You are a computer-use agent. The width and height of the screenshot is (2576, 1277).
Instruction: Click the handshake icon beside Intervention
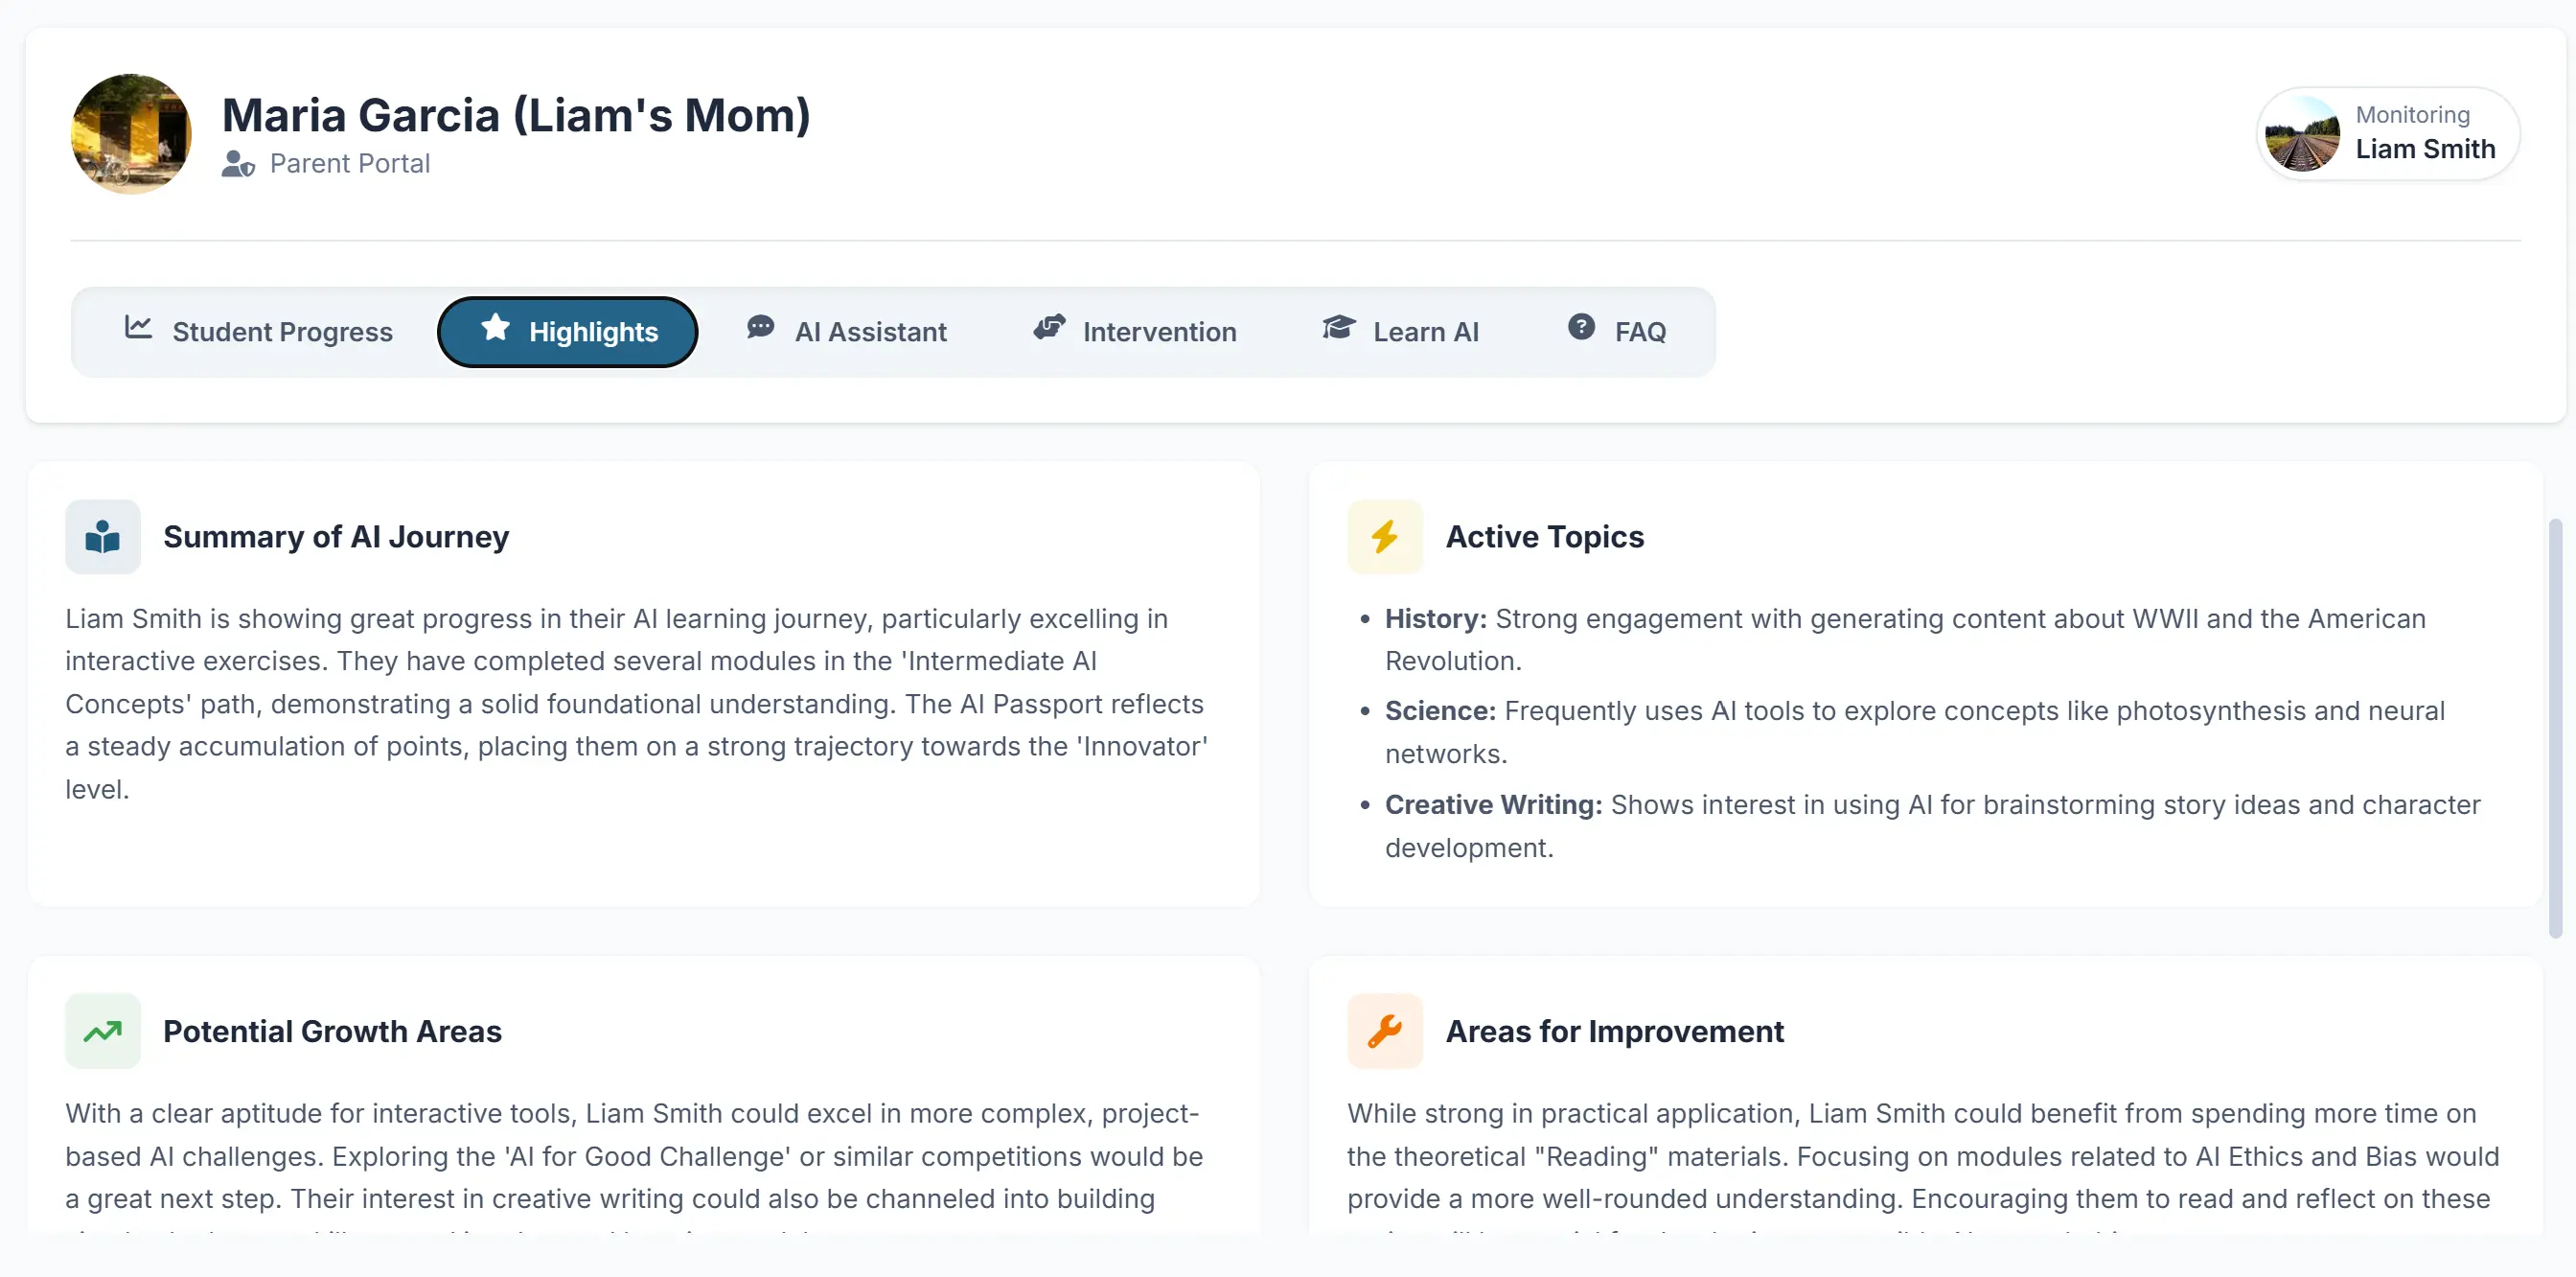click(1048, 328)
